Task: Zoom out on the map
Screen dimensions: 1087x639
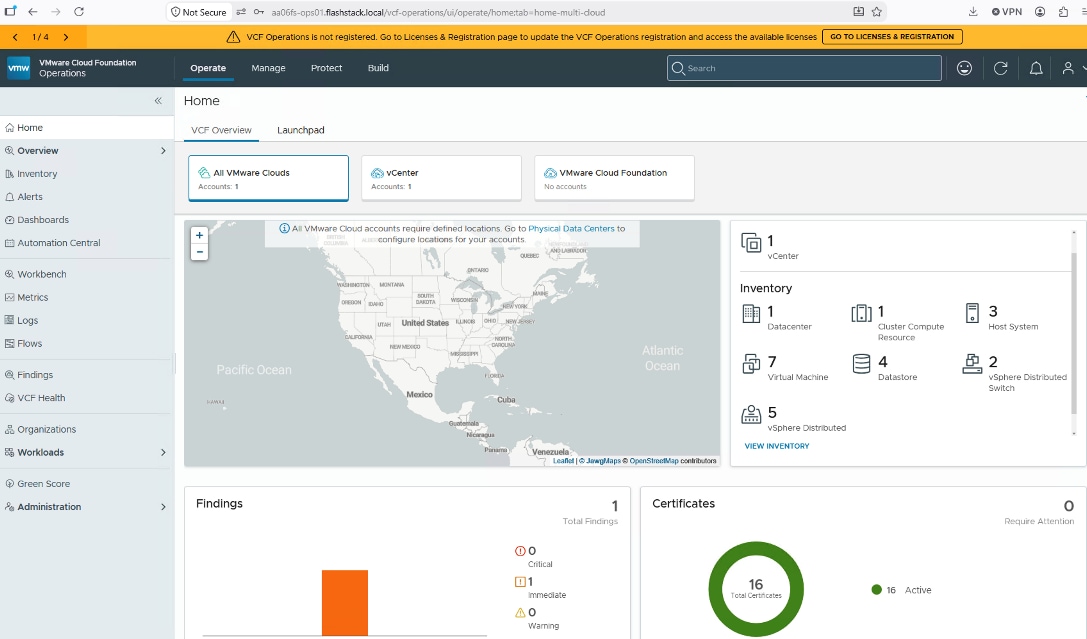Action: (200, 252)
